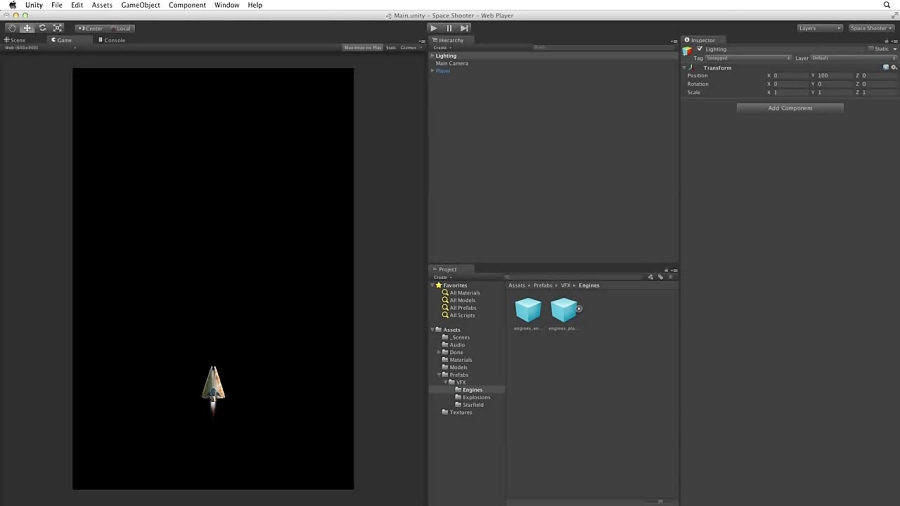Open the Layers dropdown

click(819, 28)
